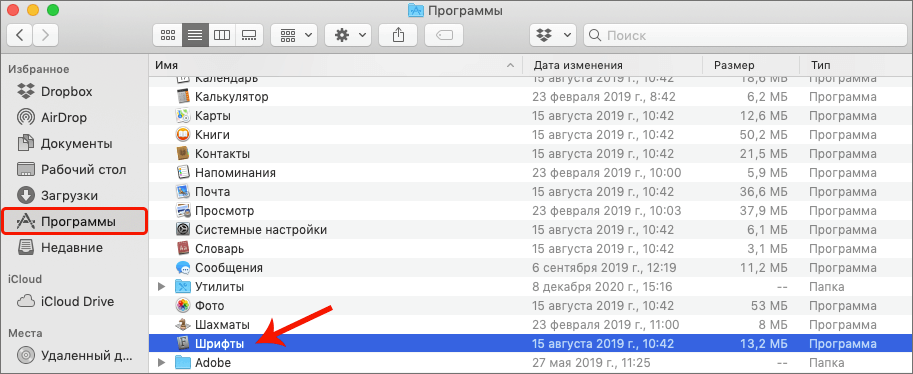The width and height of the screenshot is (913, 374).
Task: Go forward with the right chevron button
Action: [x=45, y=35]
